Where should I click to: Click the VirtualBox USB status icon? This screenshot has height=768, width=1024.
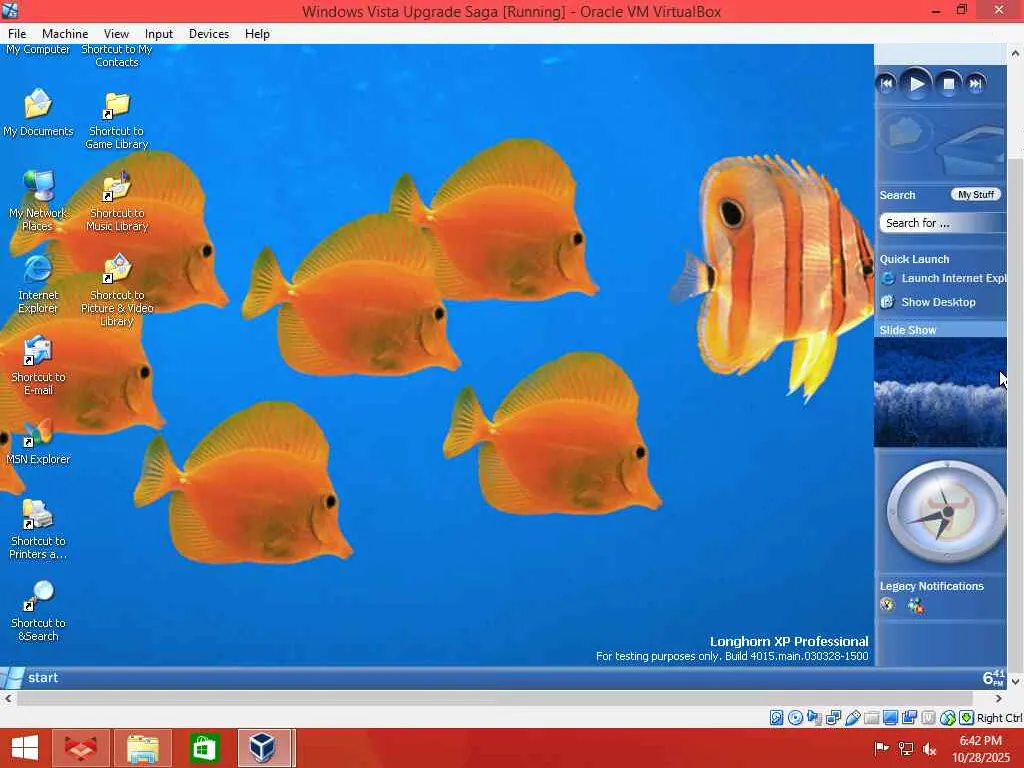852,718
